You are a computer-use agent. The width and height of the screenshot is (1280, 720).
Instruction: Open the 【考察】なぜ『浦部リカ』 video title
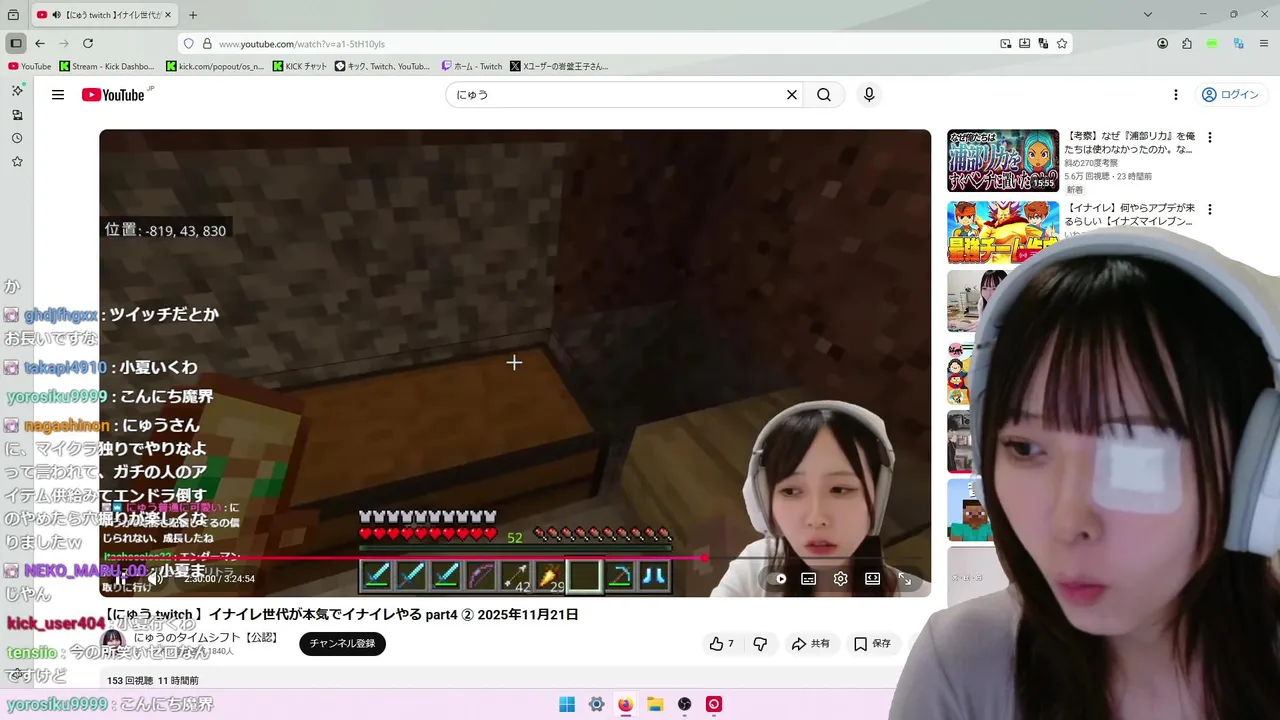(x=1132, y=142)
